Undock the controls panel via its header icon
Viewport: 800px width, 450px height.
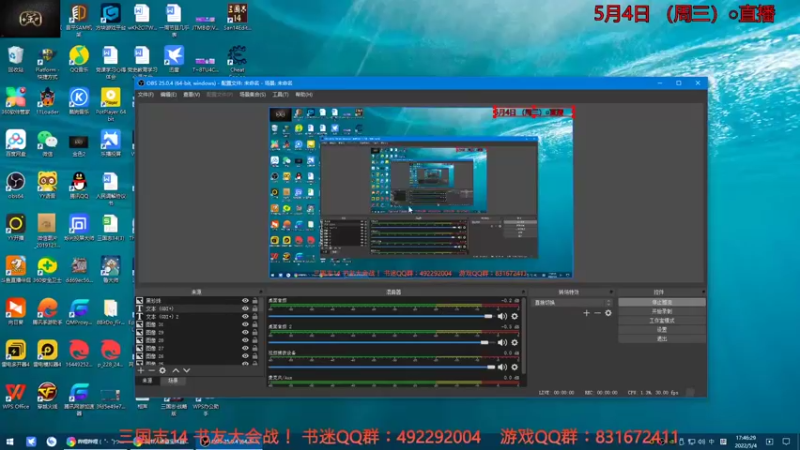(x=703, y=292)
